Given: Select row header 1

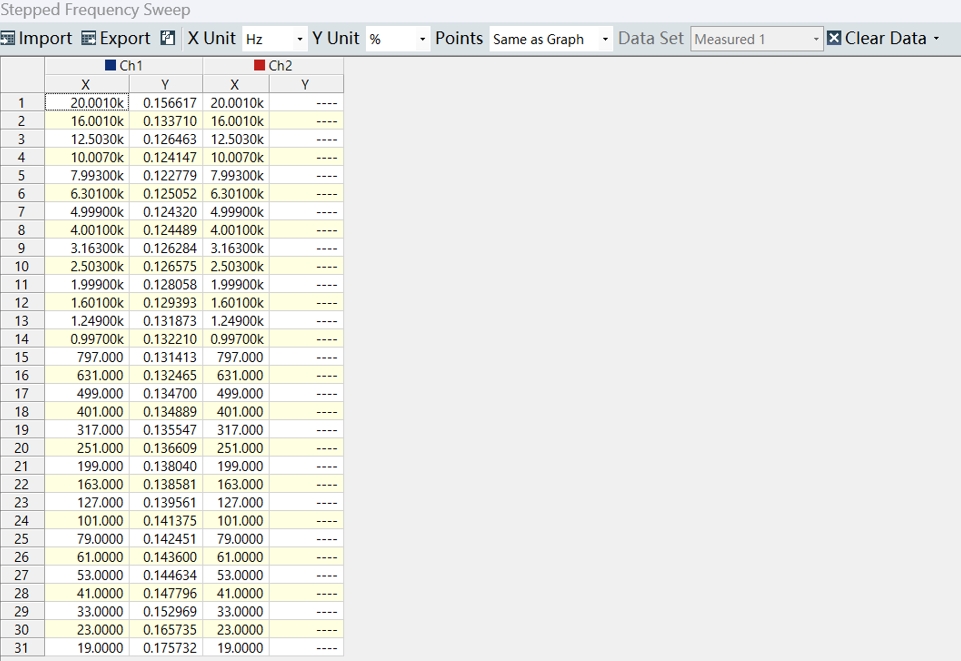Looking at the screenshot, I should (x=22, y=103).
